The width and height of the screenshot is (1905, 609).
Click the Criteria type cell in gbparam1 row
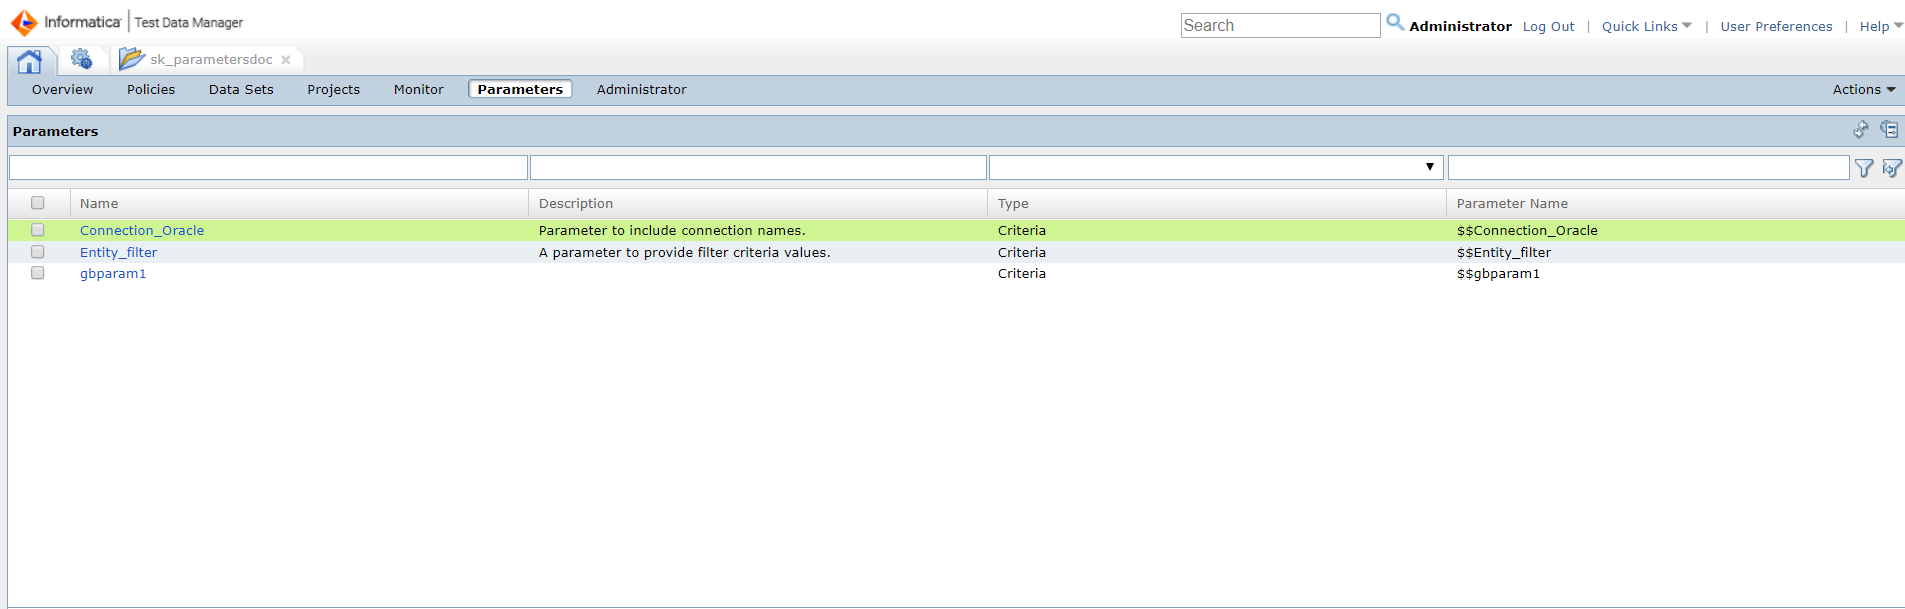1022,274
